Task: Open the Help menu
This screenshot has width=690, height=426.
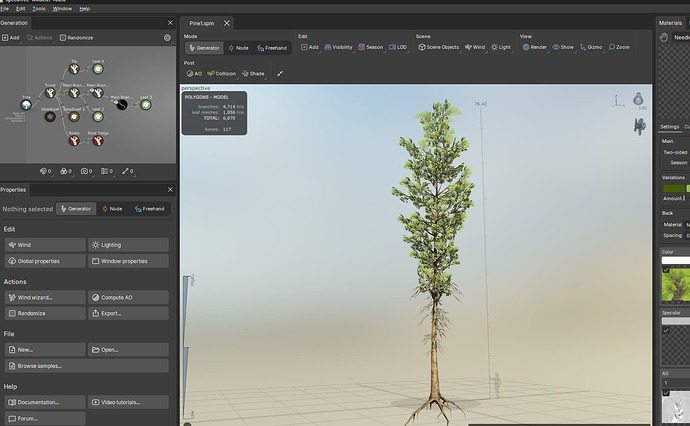Action: [84, 8]
